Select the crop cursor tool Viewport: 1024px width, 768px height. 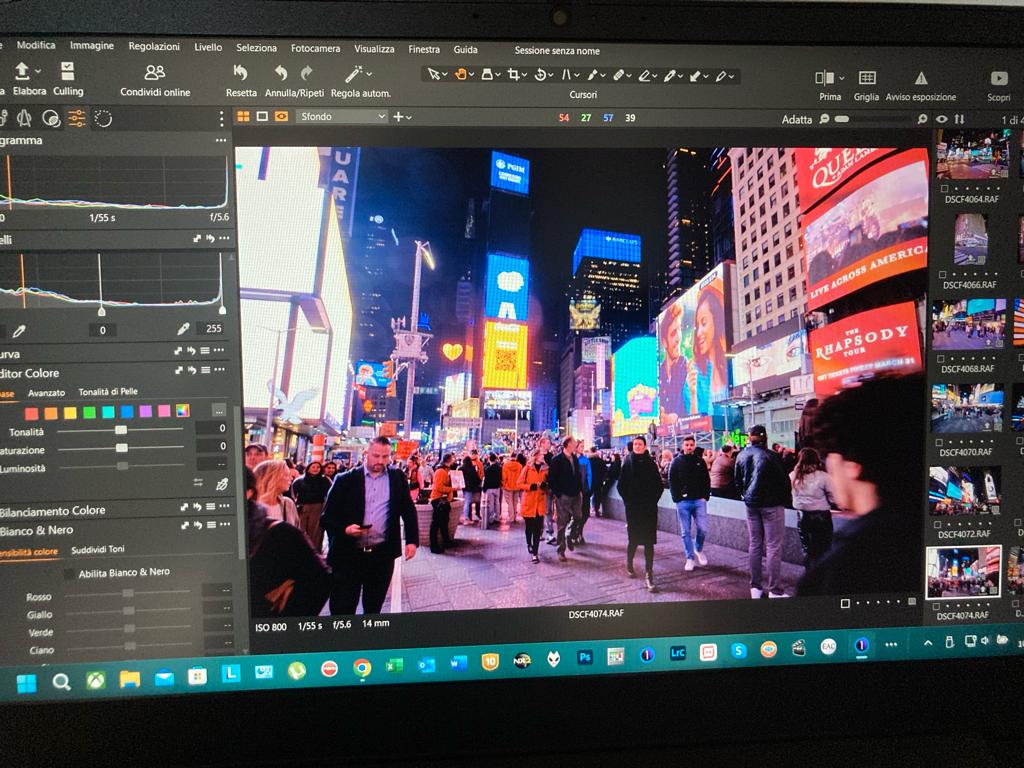coord(513,74)
